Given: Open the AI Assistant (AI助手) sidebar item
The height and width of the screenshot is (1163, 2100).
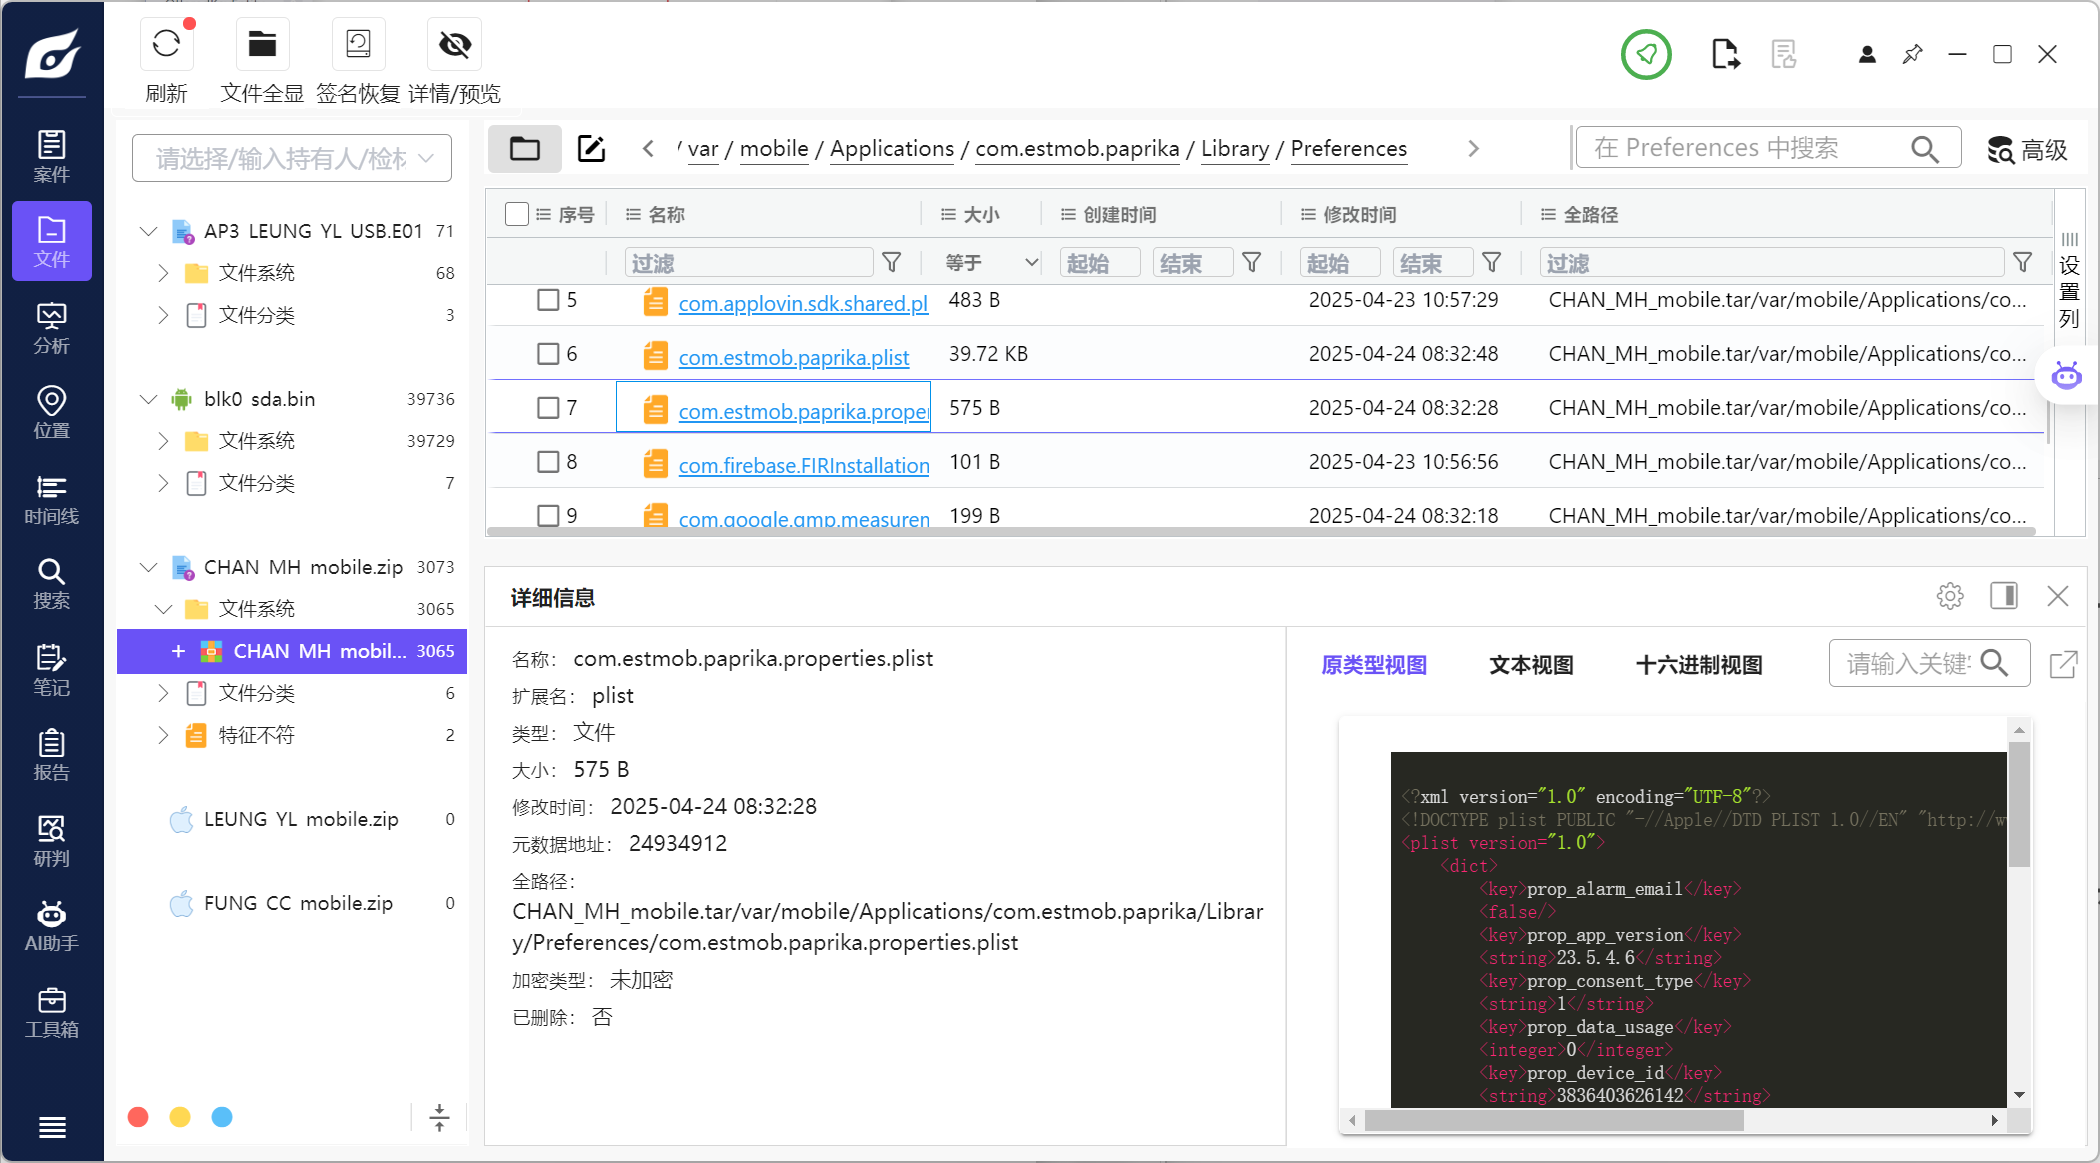Looking at the screenshot, I should [51, 926].
